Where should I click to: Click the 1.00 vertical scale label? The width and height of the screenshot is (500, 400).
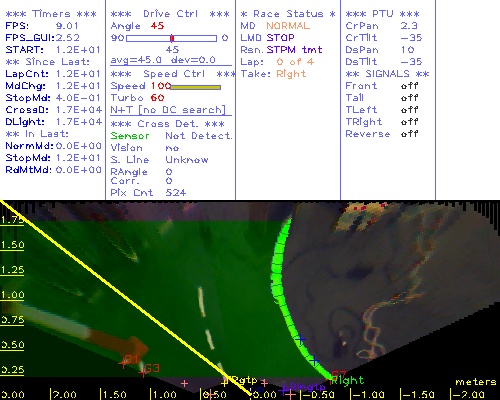point(12,295)
